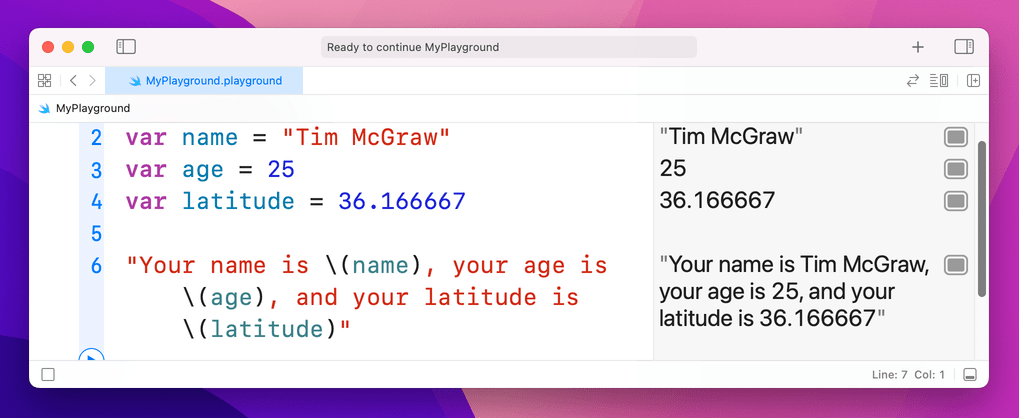Click line number 2 in gutter
The width and height of the screenshot is (1019, 418).
96,138
